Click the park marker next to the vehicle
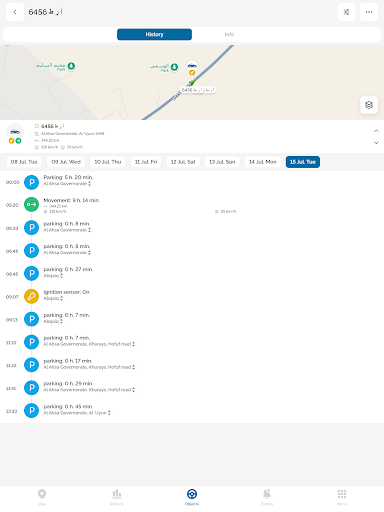This screenshot has height=512, width=384. (174, 67)
